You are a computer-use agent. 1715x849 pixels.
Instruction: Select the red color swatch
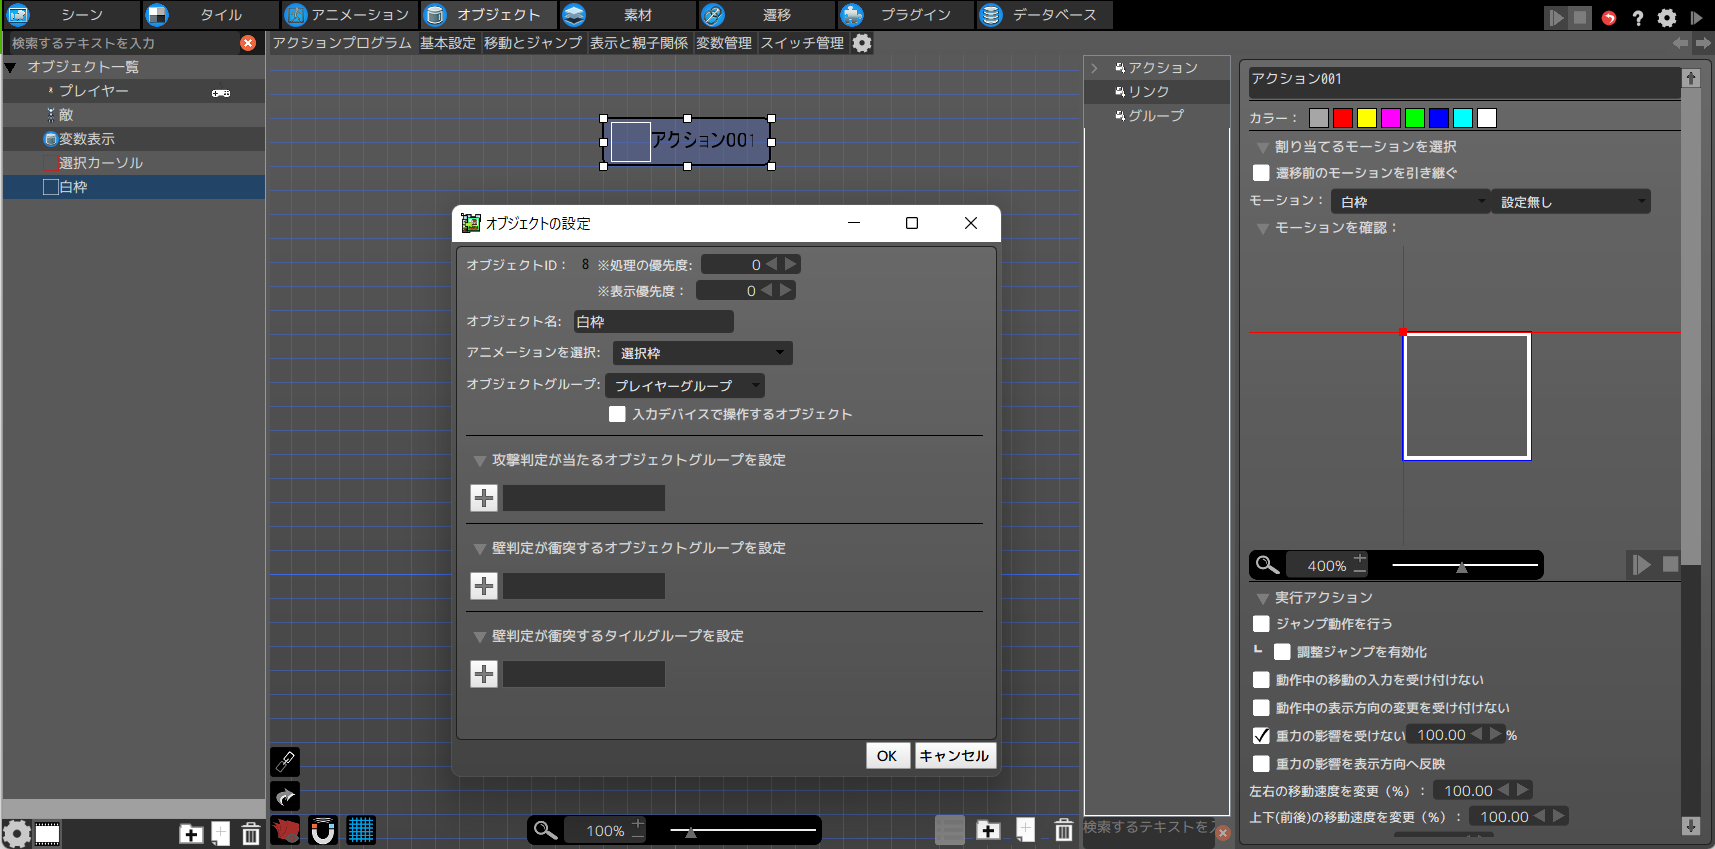[x=1343, y=118]
